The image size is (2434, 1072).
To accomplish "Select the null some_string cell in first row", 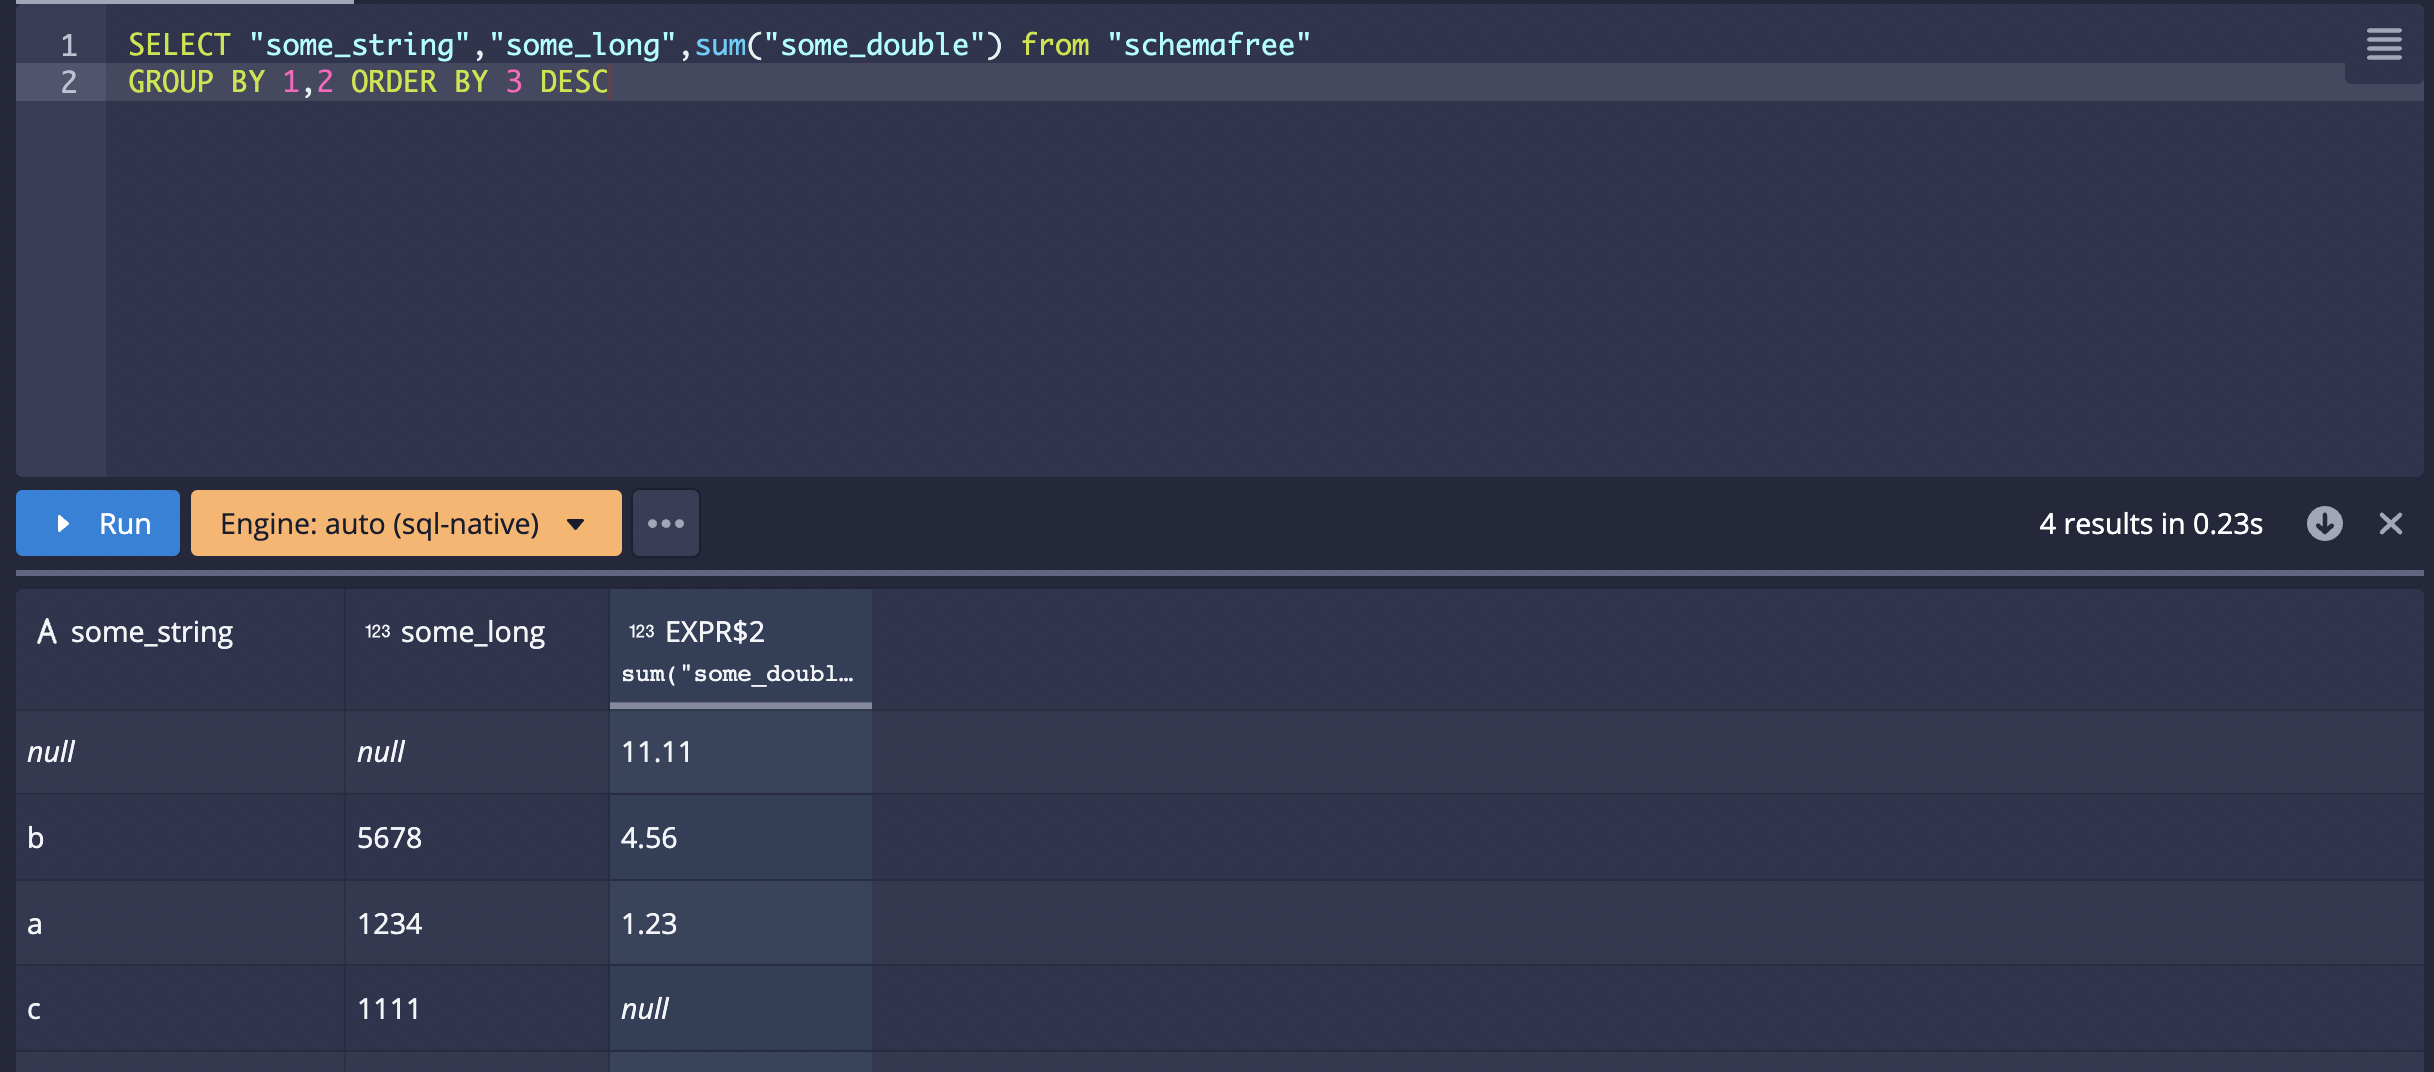I will click(x=180, y=752).
